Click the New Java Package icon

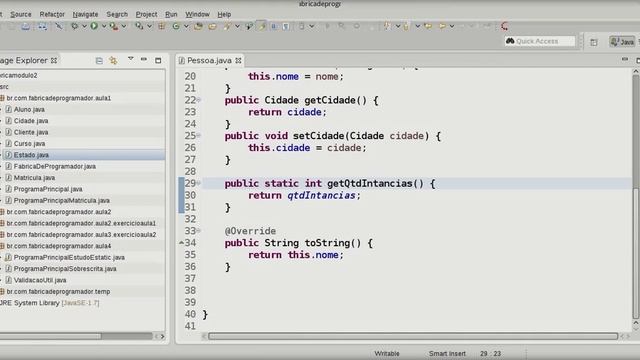[162, 26]
